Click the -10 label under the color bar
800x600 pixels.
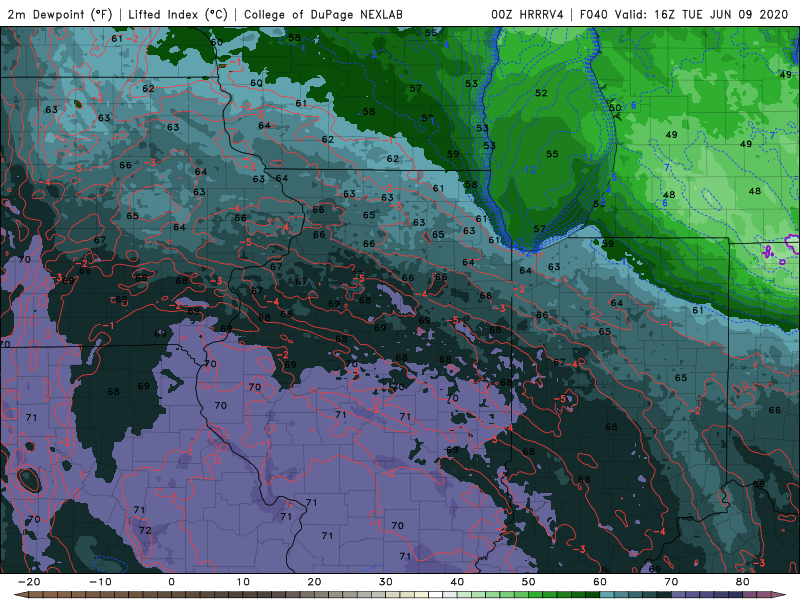pyautogui.click(x=100, y=582)
